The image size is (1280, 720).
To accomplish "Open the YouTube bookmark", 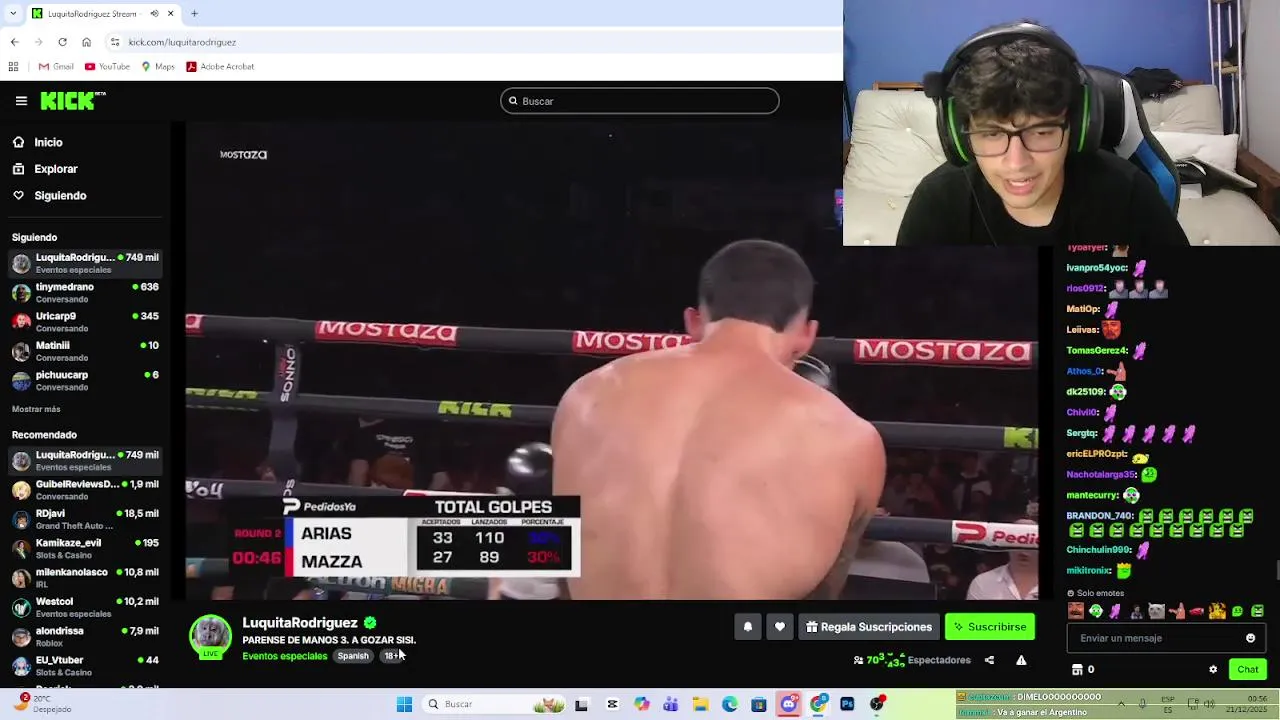I will coord(107,67).
